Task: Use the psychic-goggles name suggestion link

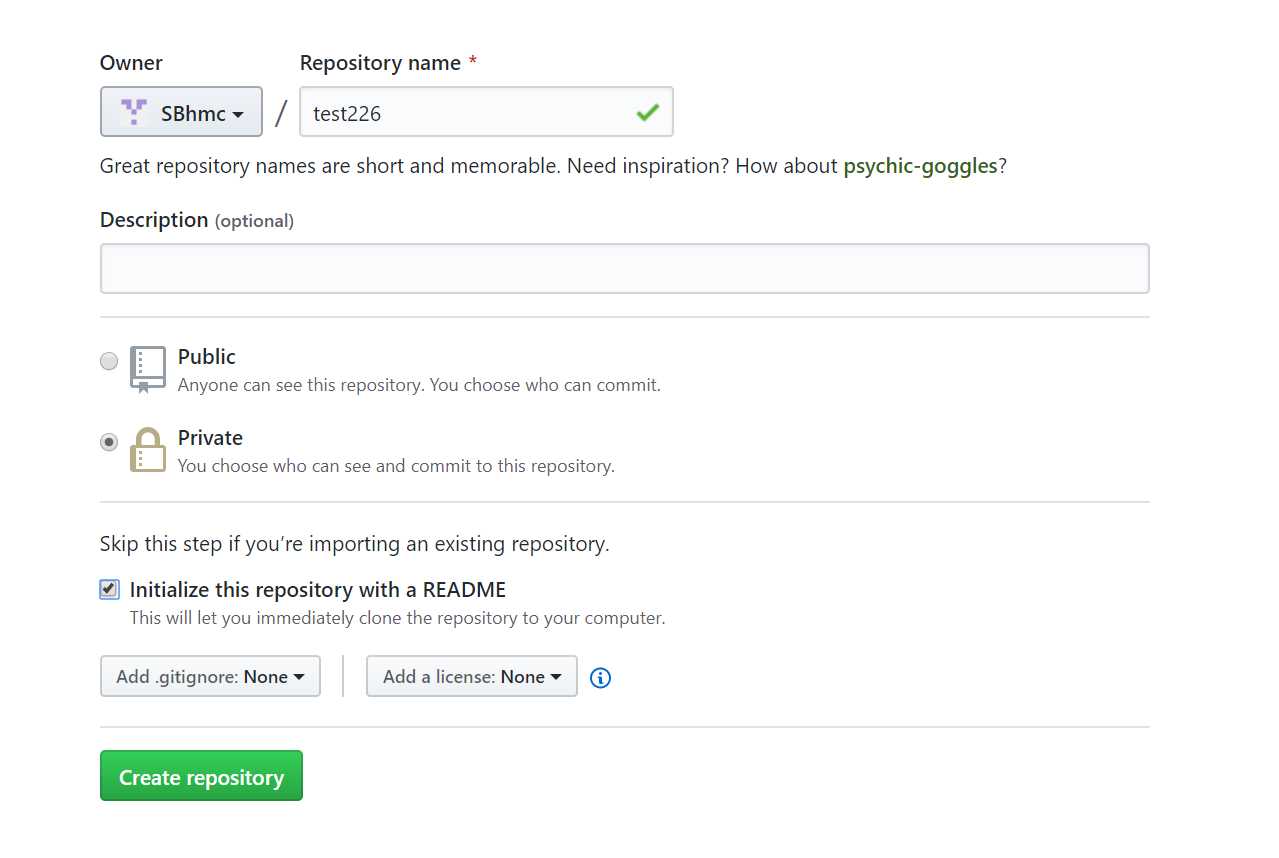Action: point(920,166)
